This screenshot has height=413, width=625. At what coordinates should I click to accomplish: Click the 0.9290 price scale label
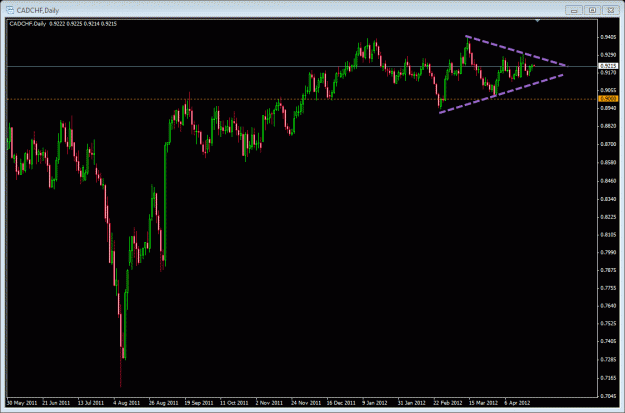[608, 55]
